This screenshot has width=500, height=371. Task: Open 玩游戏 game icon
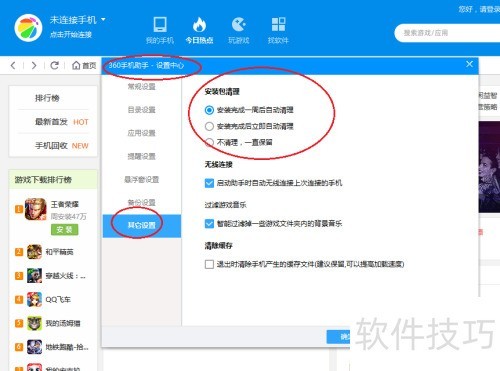tap(239, 25)
